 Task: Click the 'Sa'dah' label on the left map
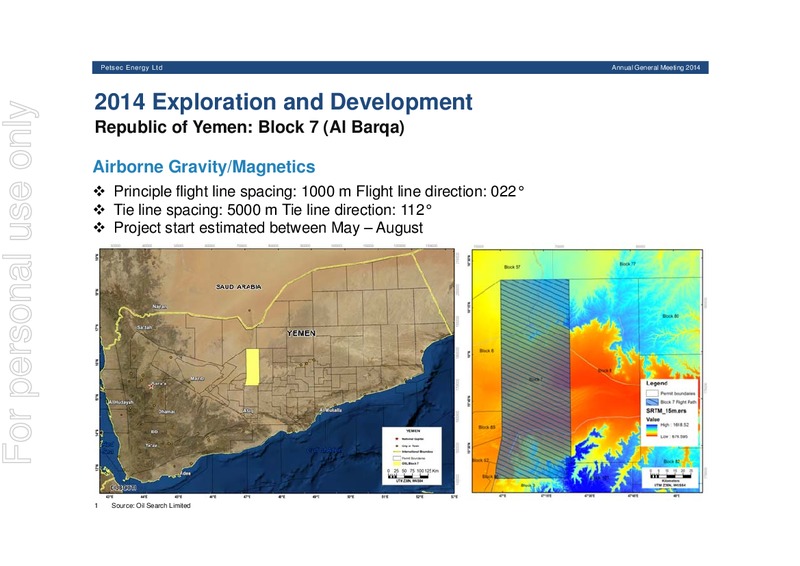(x=144, y=327)
